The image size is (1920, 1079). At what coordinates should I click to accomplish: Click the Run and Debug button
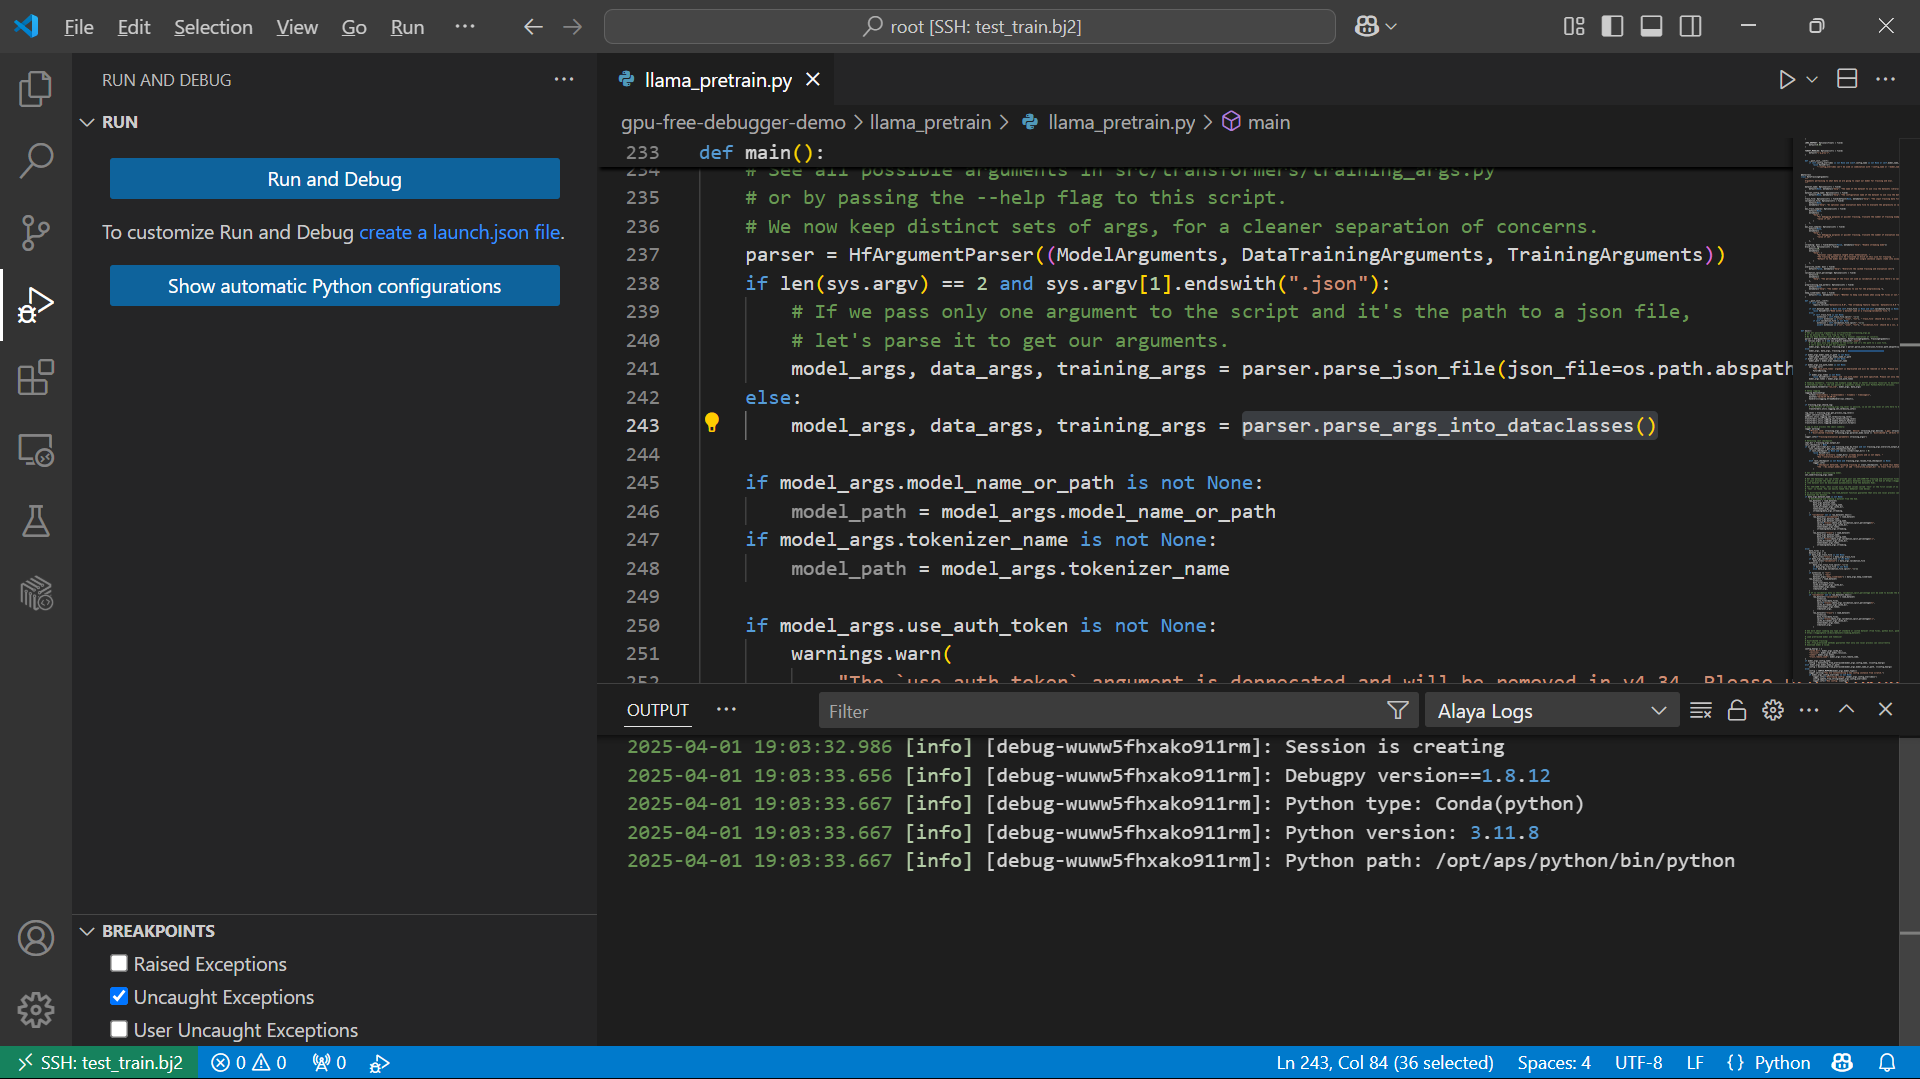coord(334,179)
